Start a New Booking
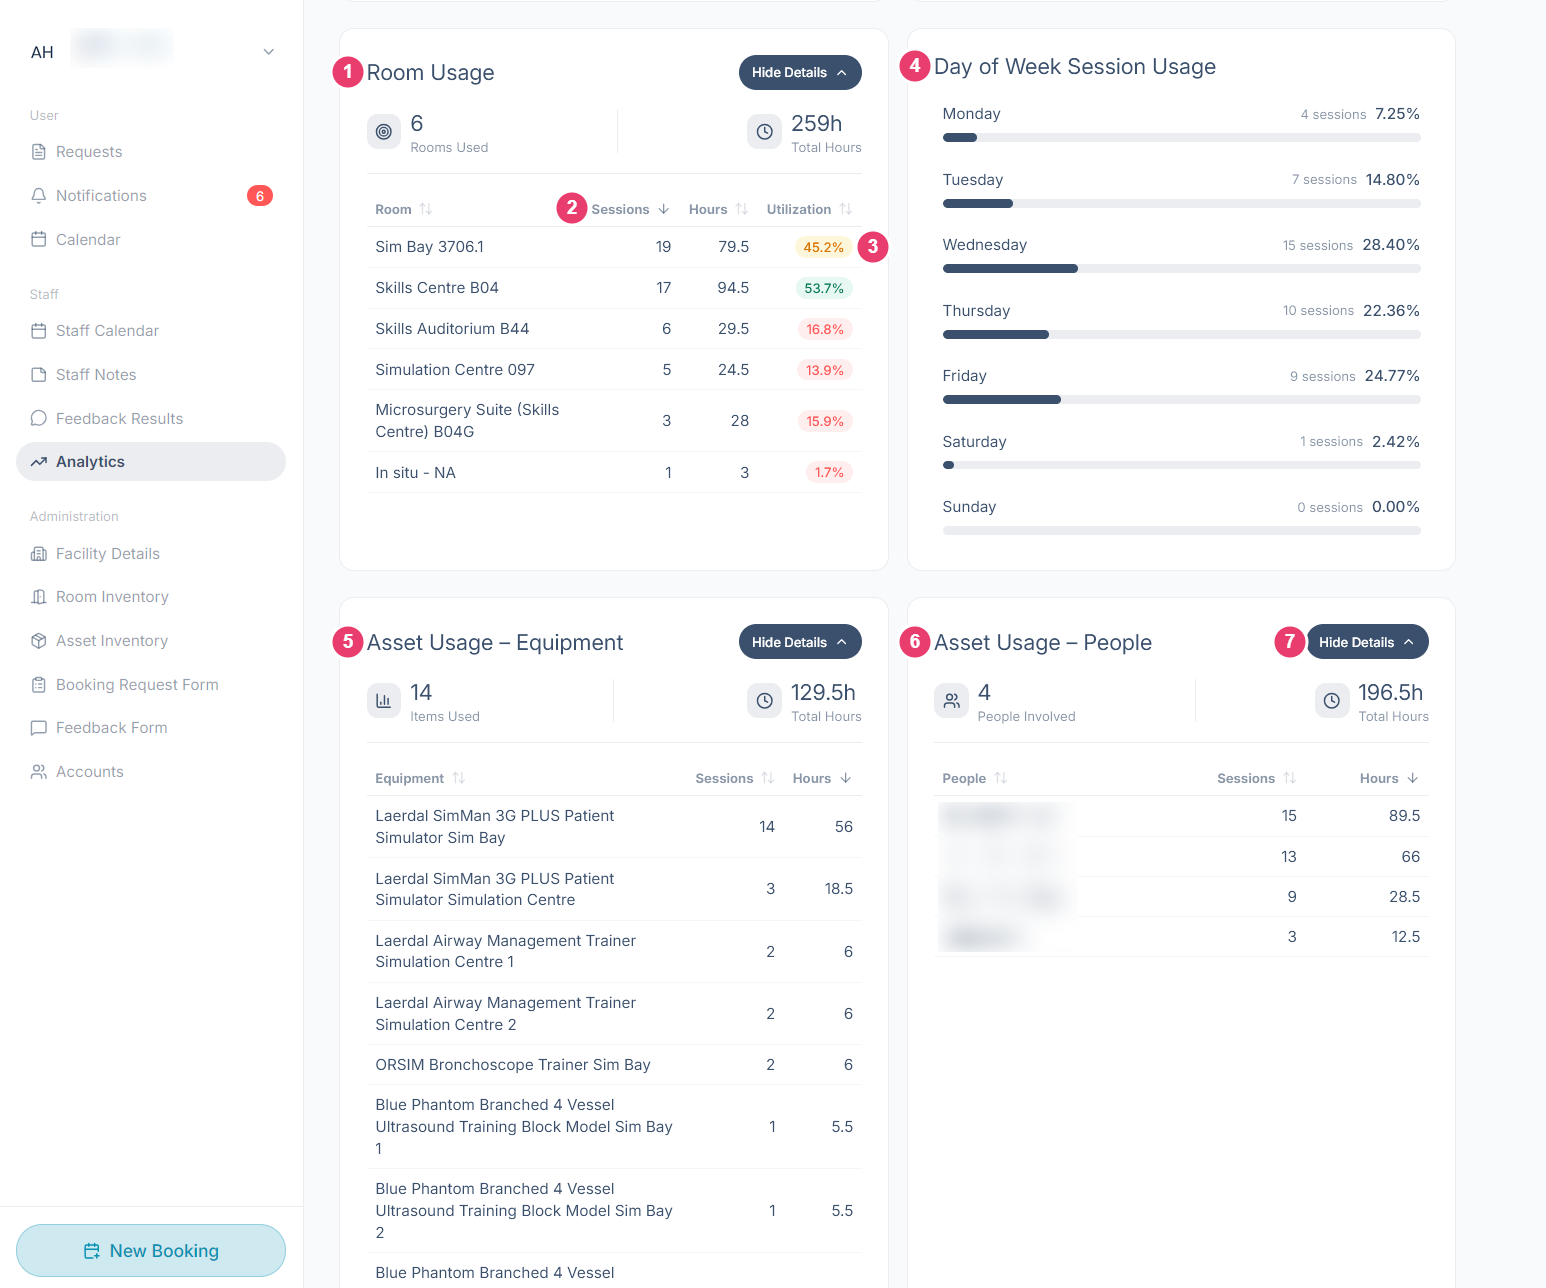1546x1288 pixels. click(151, 1250)
